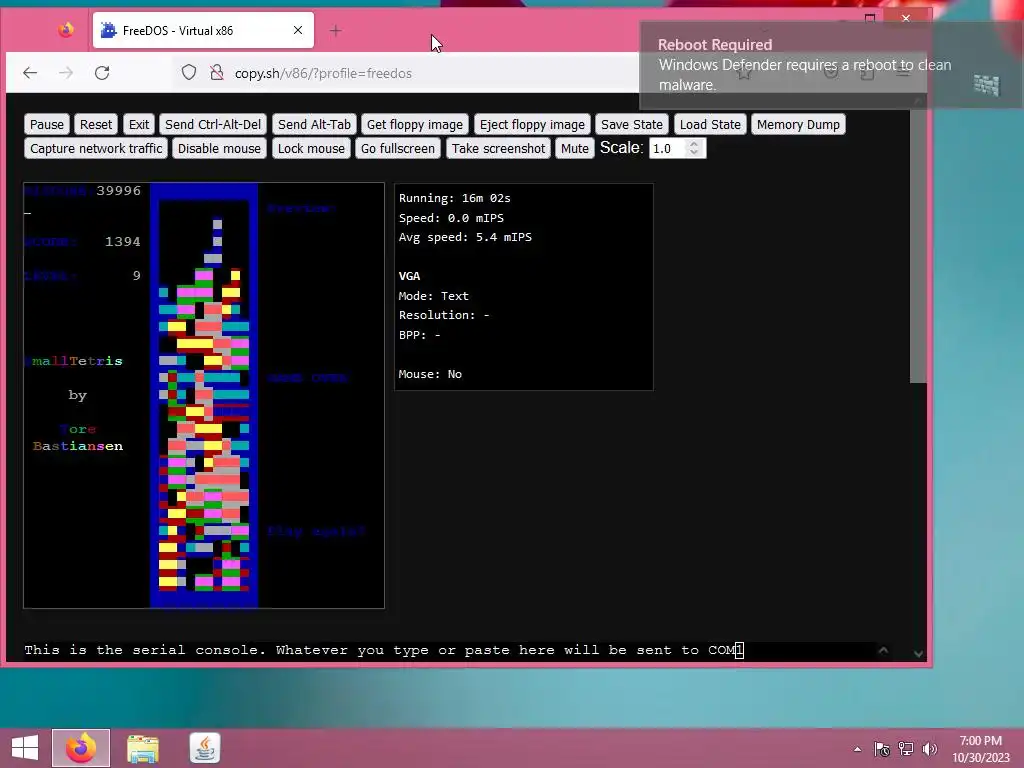Image resolution: width=1024 pixels, height=768 pixels.
Task: Click the 'Running: 16m 02s' status text
Action: 455,198
